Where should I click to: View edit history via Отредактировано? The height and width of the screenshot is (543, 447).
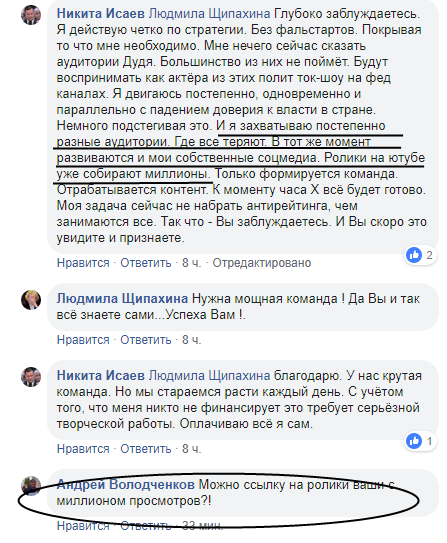click(262, 263)
